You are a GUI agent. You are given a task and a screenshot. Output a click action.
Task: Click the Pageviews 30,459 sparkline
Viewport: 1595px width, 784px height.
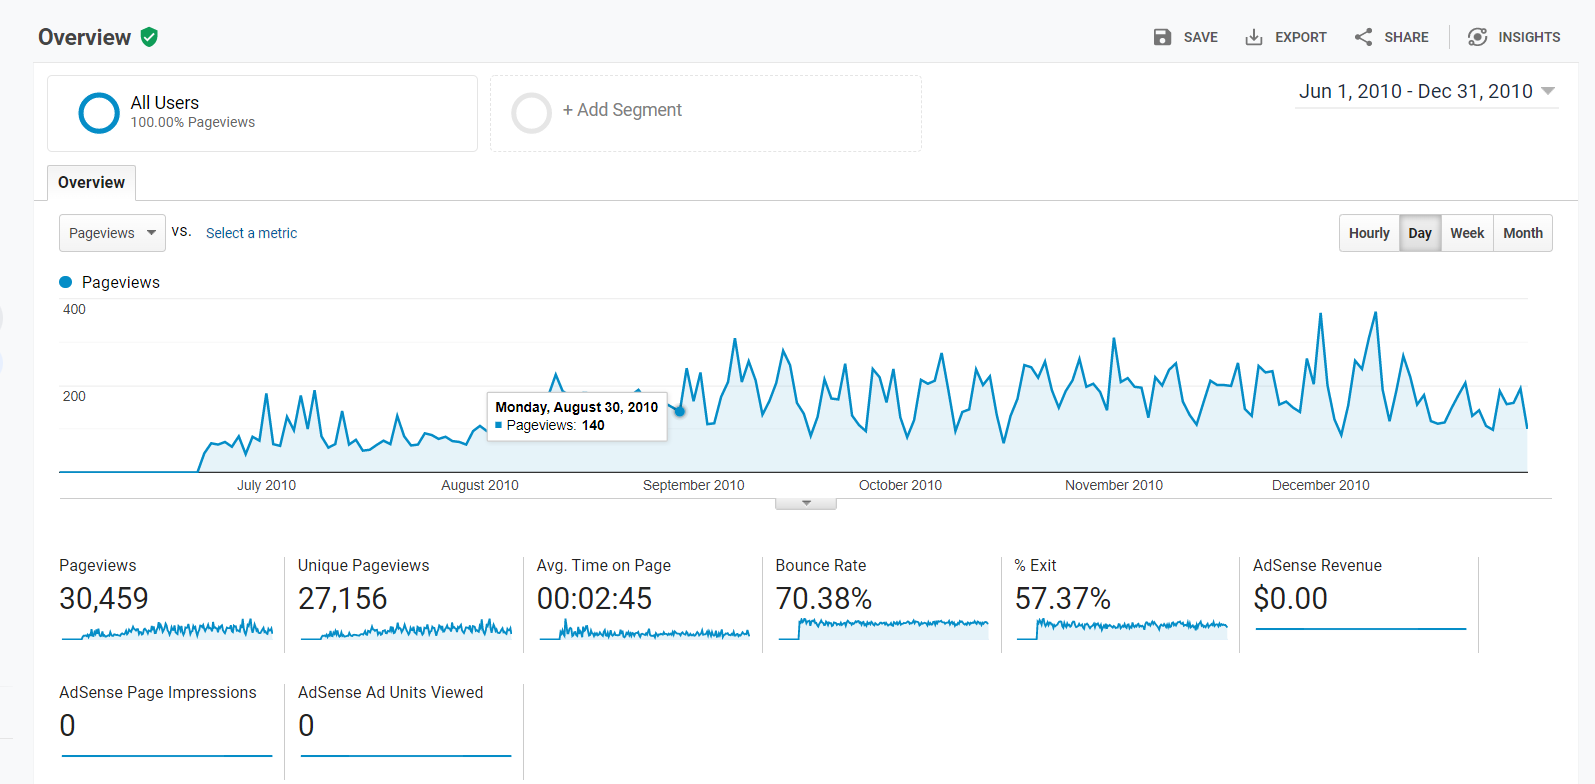coord(167,629)
